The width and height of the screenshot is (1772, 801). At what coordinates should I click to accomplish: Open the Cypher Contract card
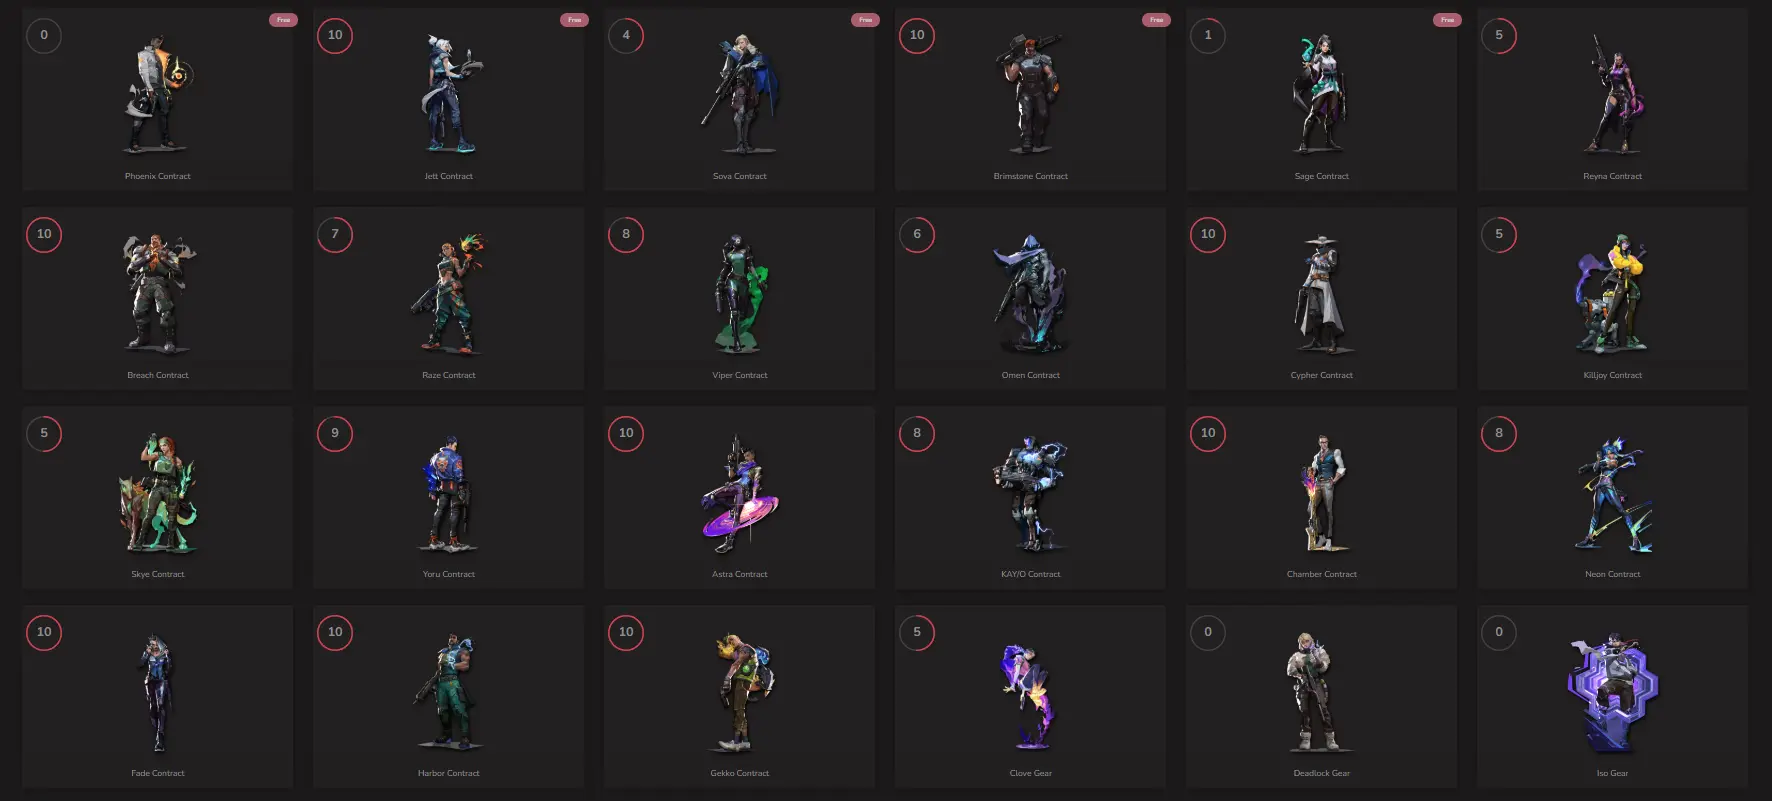click(x=1322, y=298)
